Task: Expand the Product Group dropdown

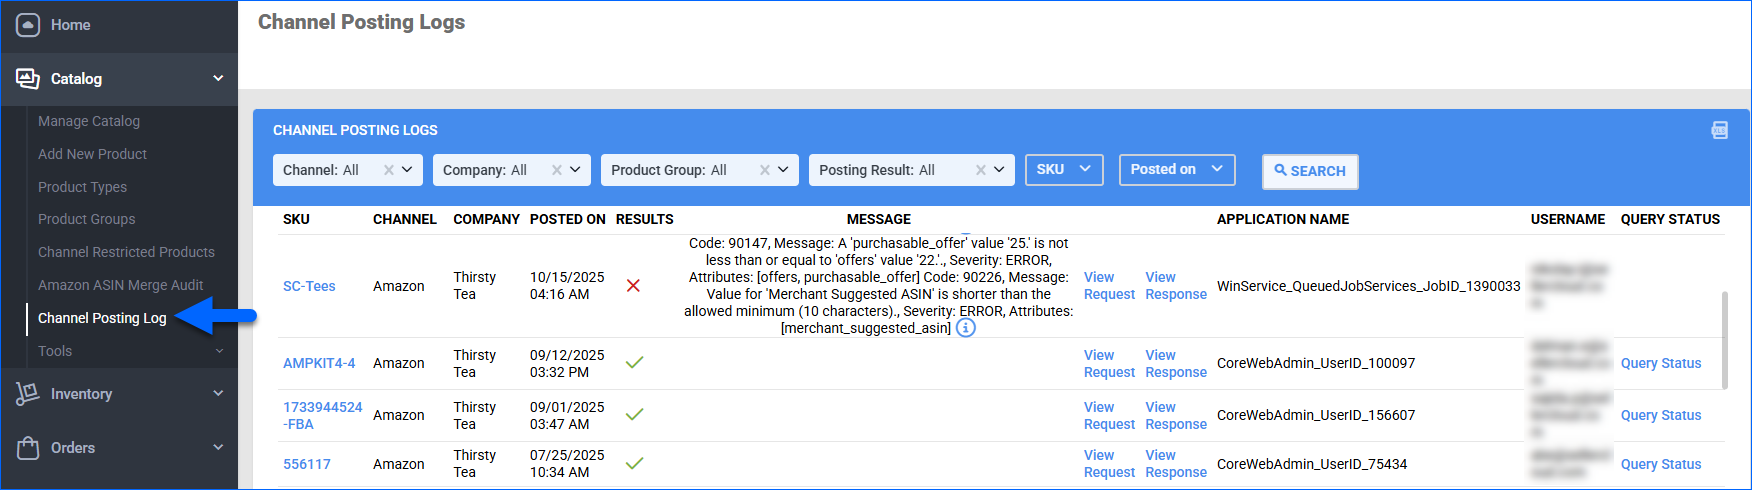Action: (x=783, y=170)
